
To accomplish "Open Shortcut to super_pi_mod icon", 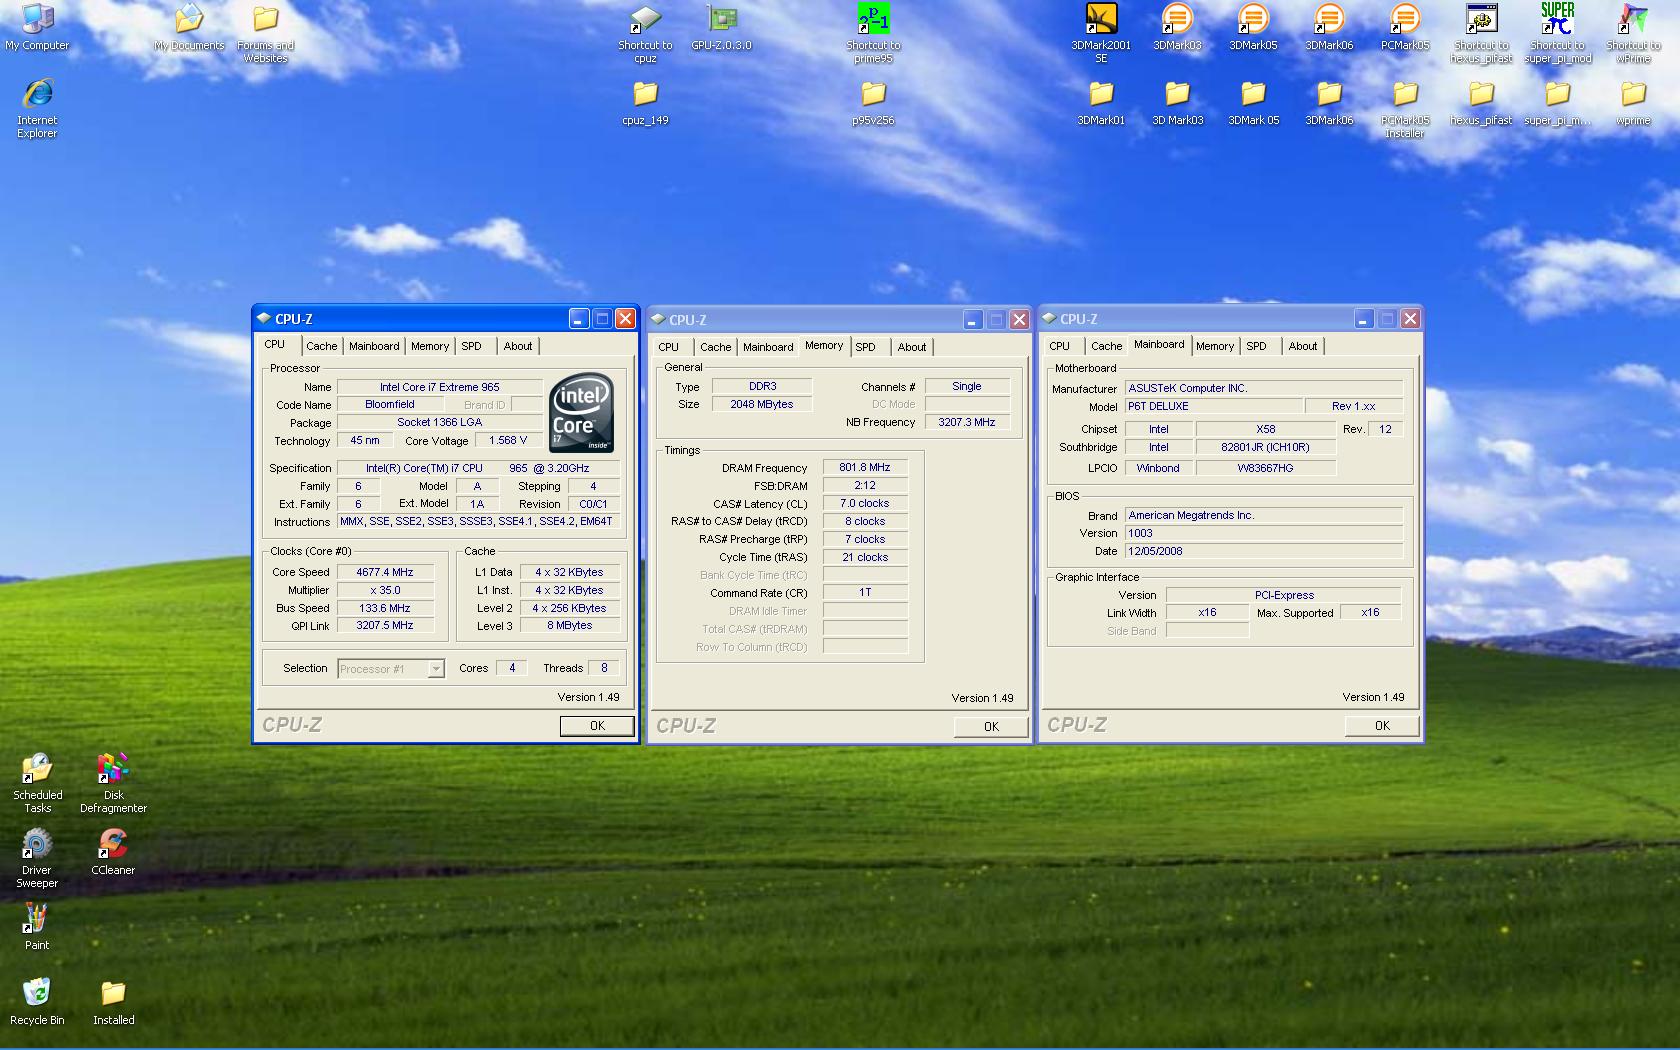I will 1557,34.
